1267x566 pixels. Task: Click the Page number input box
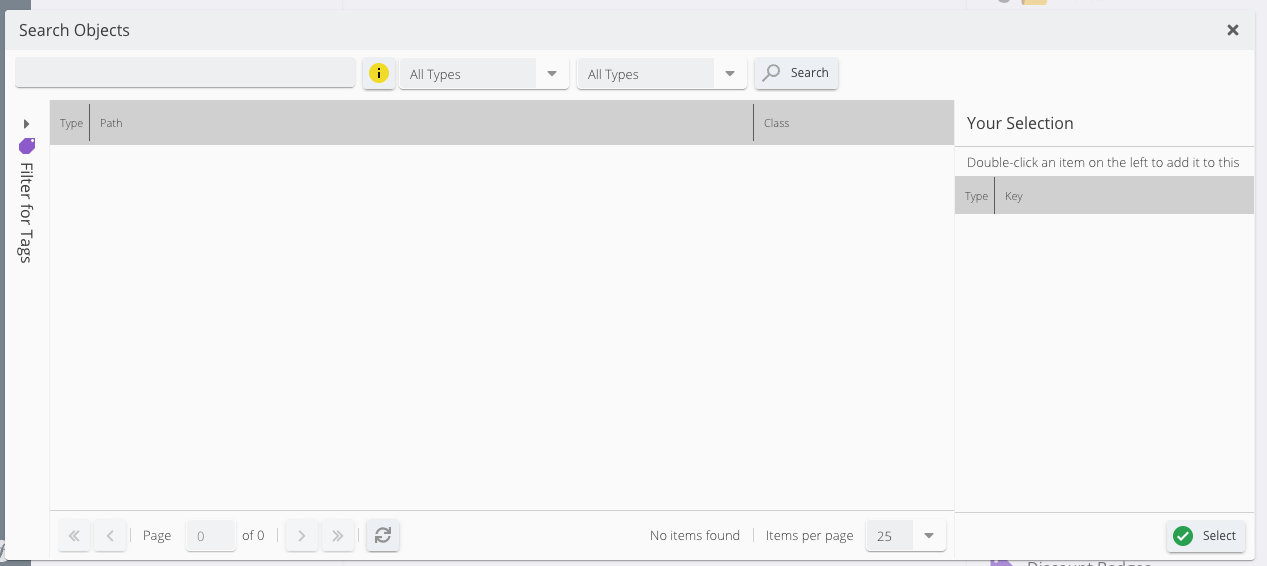(x=210, y=536)
